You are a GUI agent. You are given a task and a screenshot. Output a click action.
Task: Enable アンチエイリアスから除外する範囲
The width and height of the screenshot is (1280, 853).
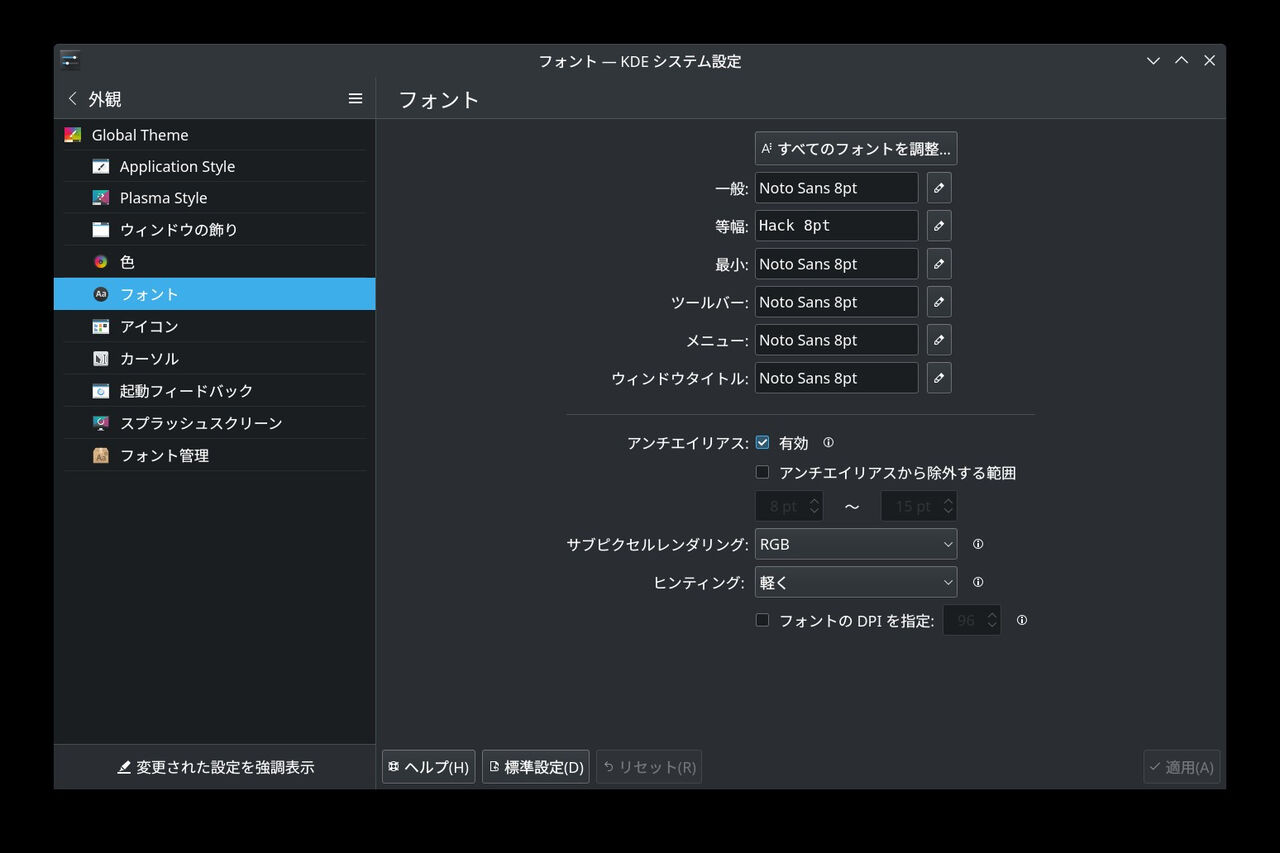point(762,472)
